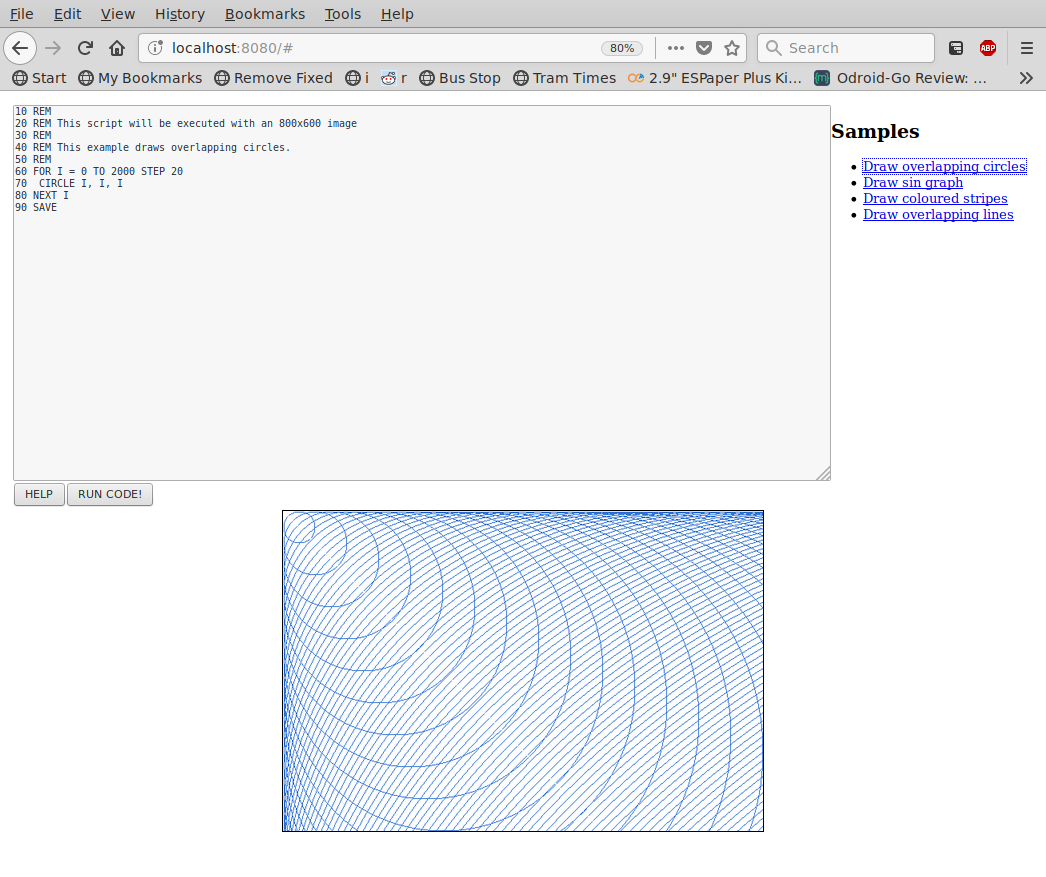
Task: Open the Bus Stop bookmark
Action: 460,78
